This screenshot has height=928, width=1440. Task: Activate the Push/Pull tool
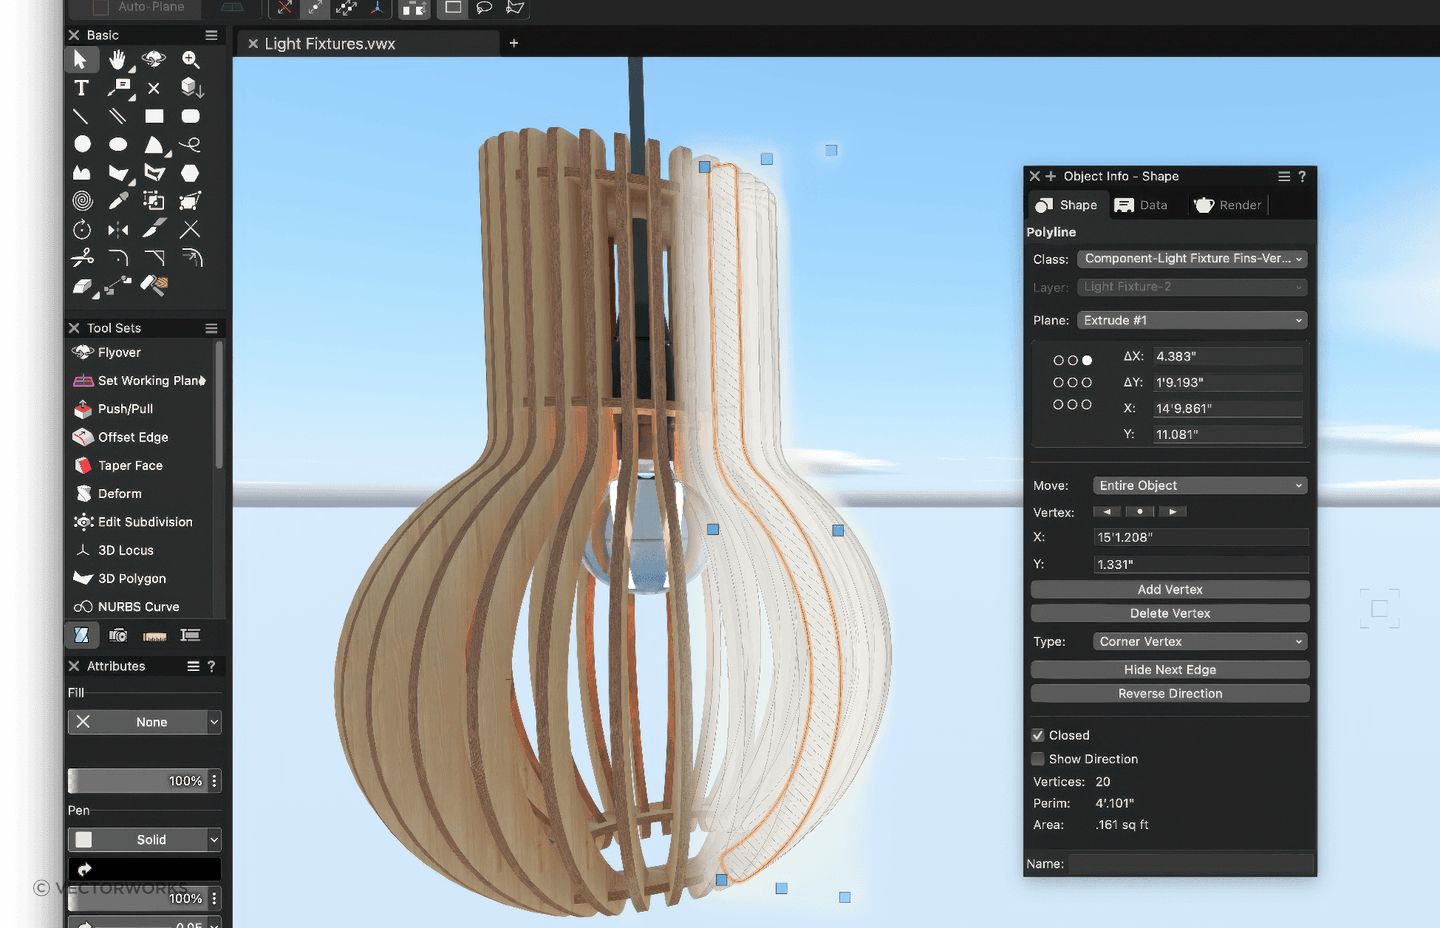pyautogui.click(x=125, y=408)
